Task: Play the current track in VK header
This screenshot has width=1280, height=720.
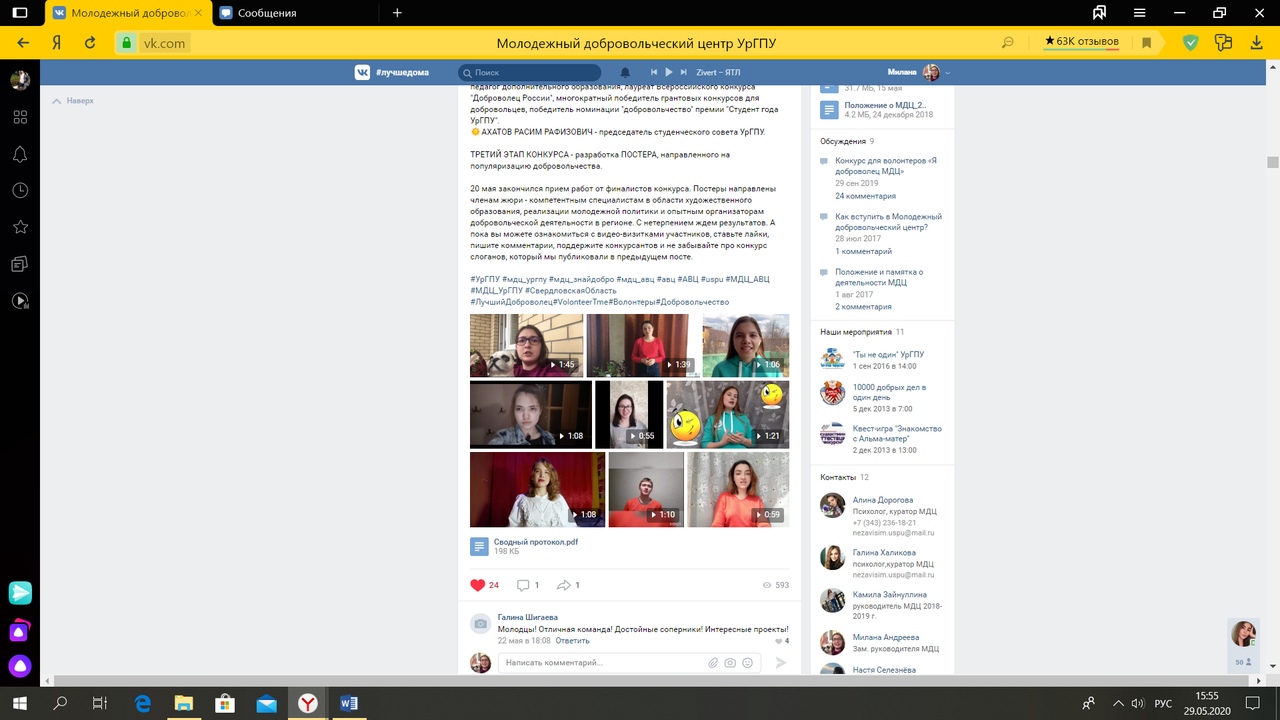Action: coord(669,72)
